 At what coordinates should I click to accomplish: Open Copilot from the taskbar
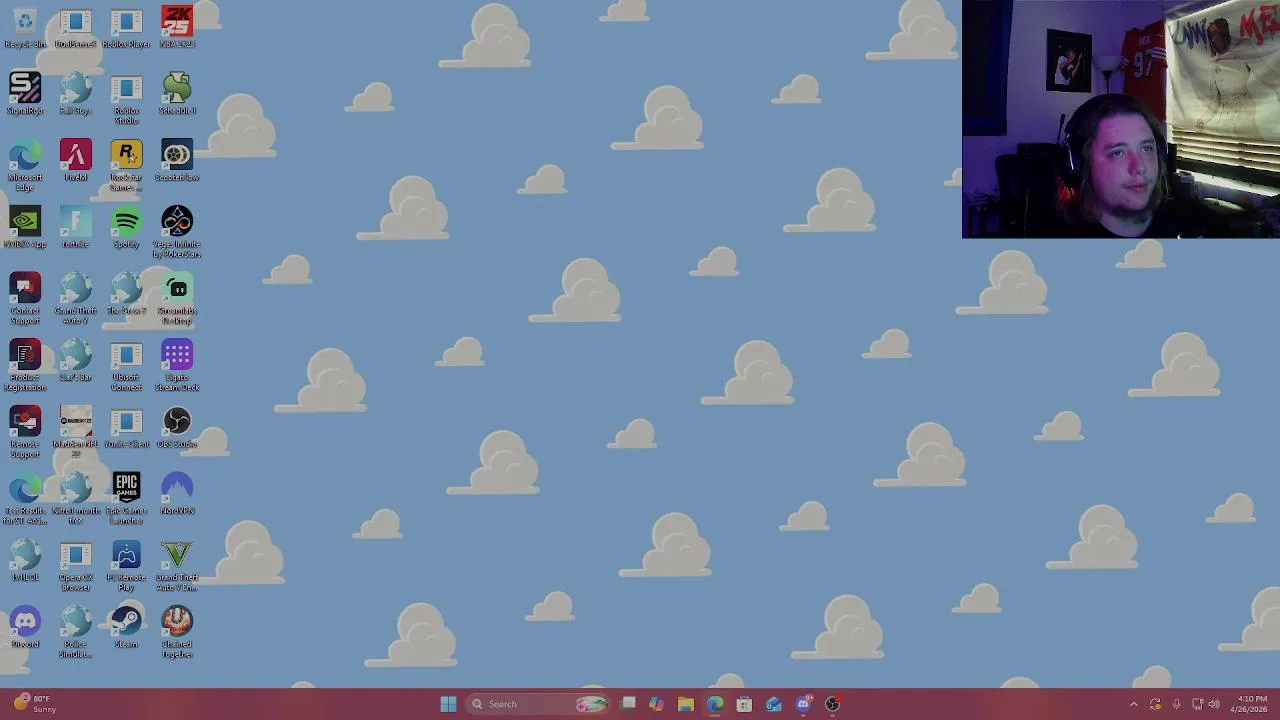click(x=656, y=704)
